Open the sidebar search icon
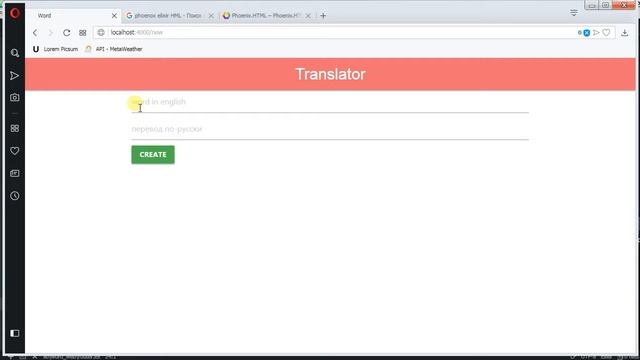640x360 pixels. (15, 53)
